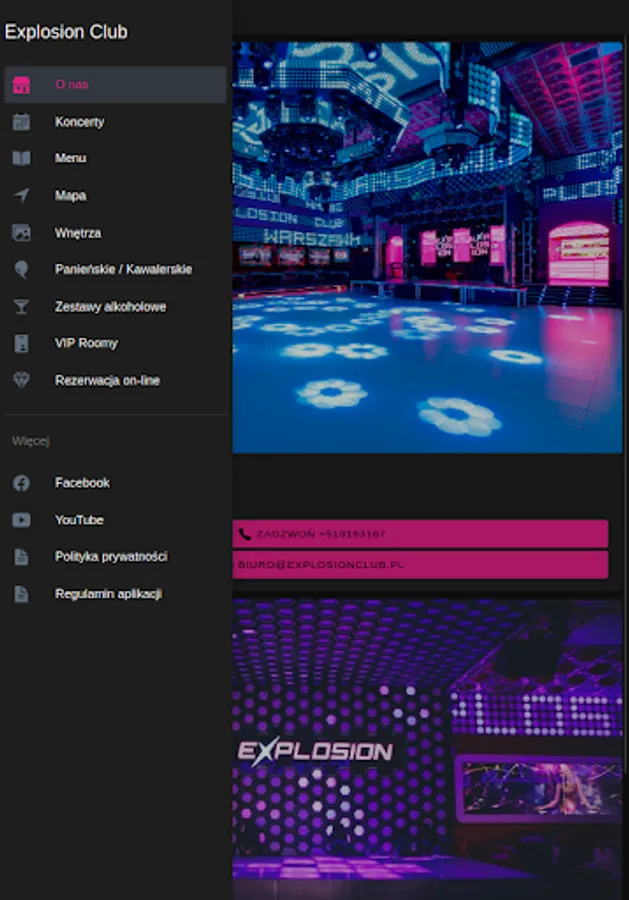Click the Facebook logo icon
Image resolution: width=629 pixels, height=900 pixels.
pos(21,483)
